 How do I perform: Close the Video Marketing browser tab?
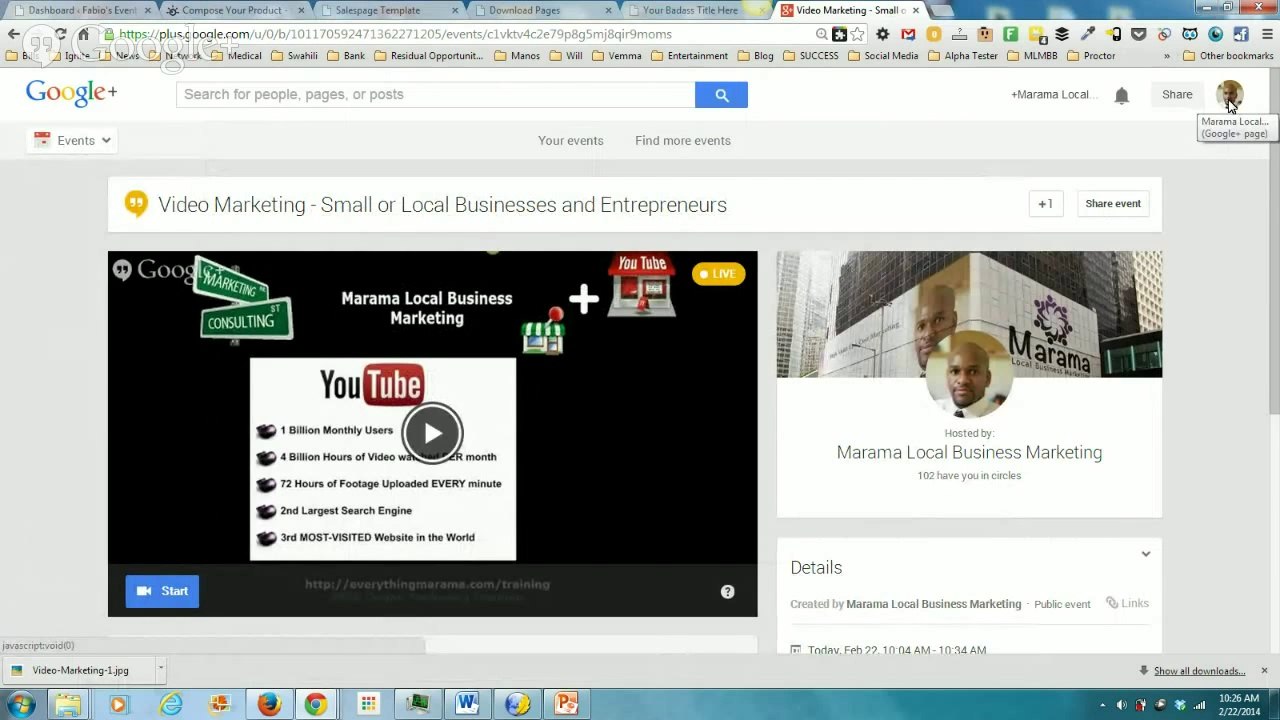pos(915,10)
